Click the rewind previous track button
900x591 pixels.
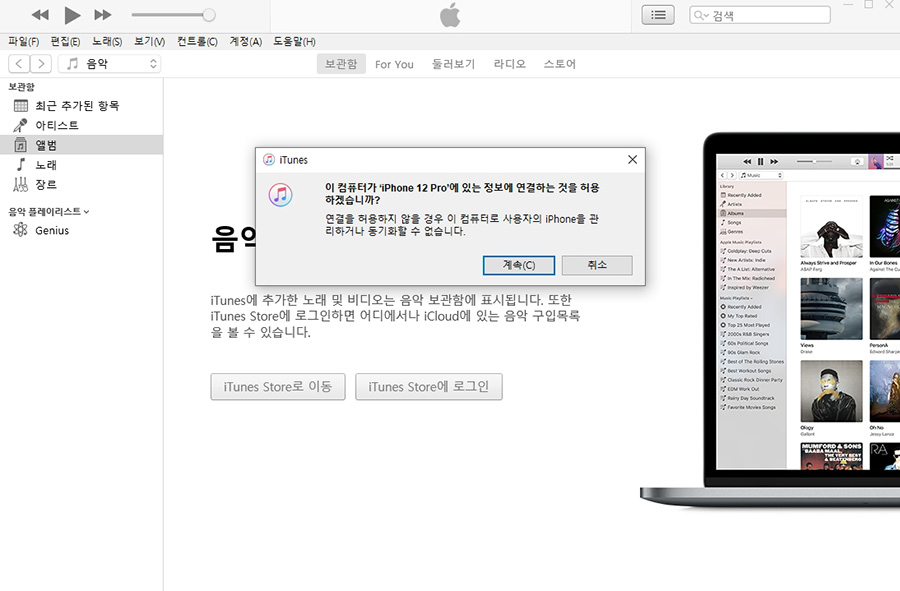pyautogui.click(x=40, y=15)
